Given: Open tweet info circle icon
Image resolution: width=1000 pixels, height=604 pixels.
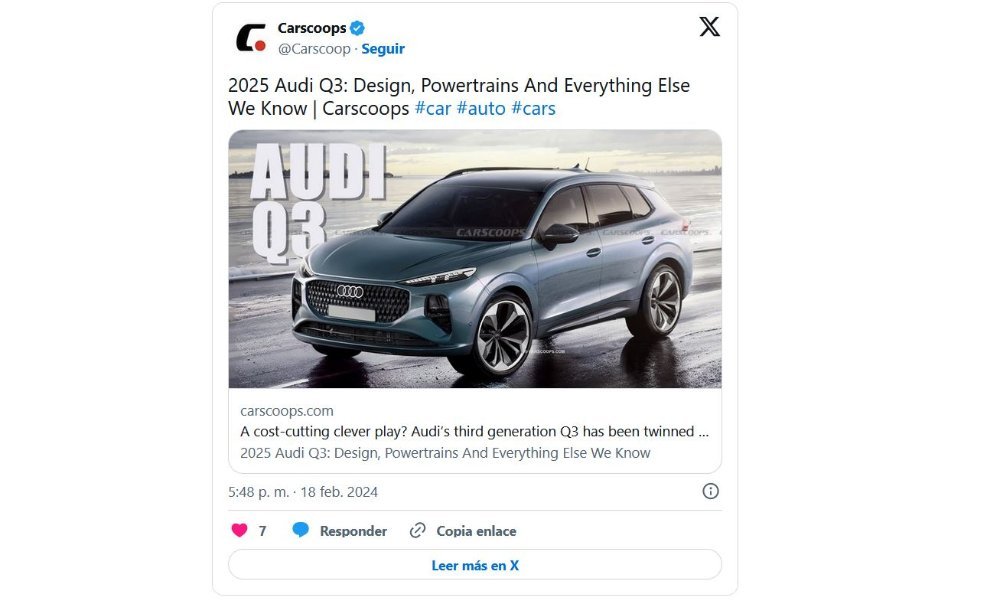Looking at the screenshot, I should pyautogui.click(x=710, y=491).
